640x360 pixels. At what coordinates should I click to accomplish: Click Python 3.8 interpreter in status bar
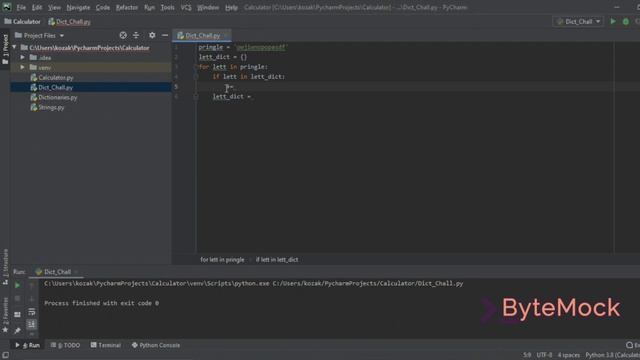612,355
